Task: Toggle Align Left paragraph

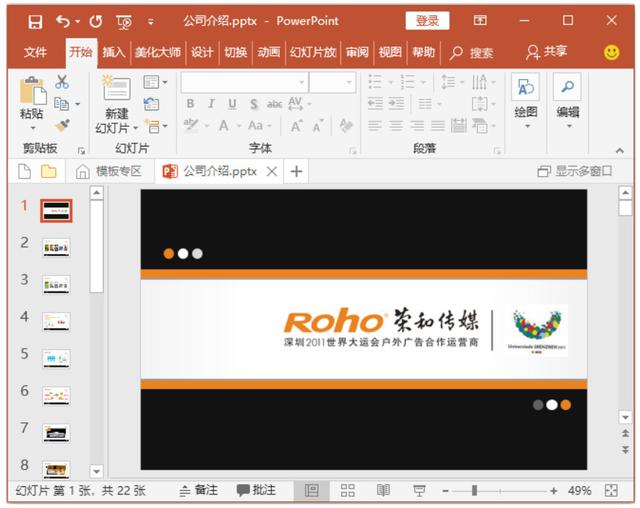Action: coord(375,125)
